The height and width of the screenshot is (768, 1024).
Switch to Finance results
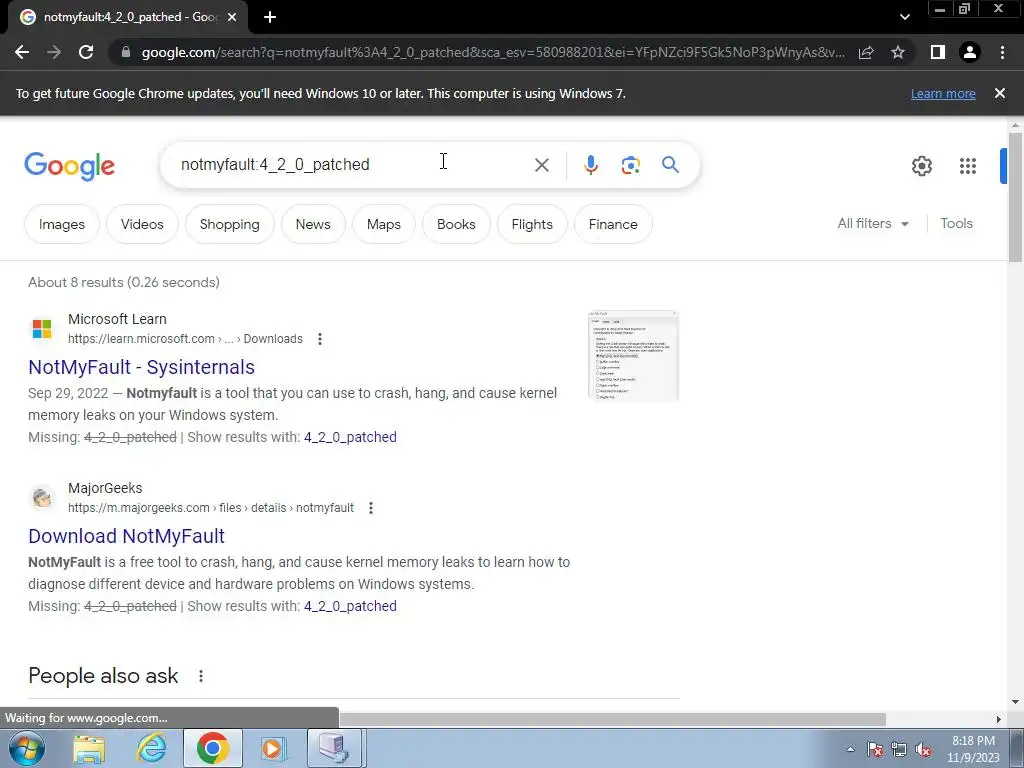pos(613,224)
